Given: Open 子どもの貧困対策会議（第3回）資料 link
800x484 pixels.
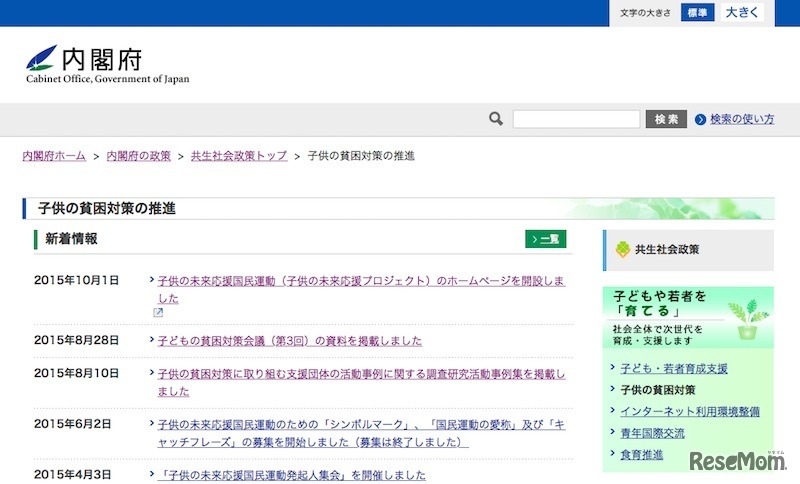Looking at the screenshot, I should coord(290,341).
